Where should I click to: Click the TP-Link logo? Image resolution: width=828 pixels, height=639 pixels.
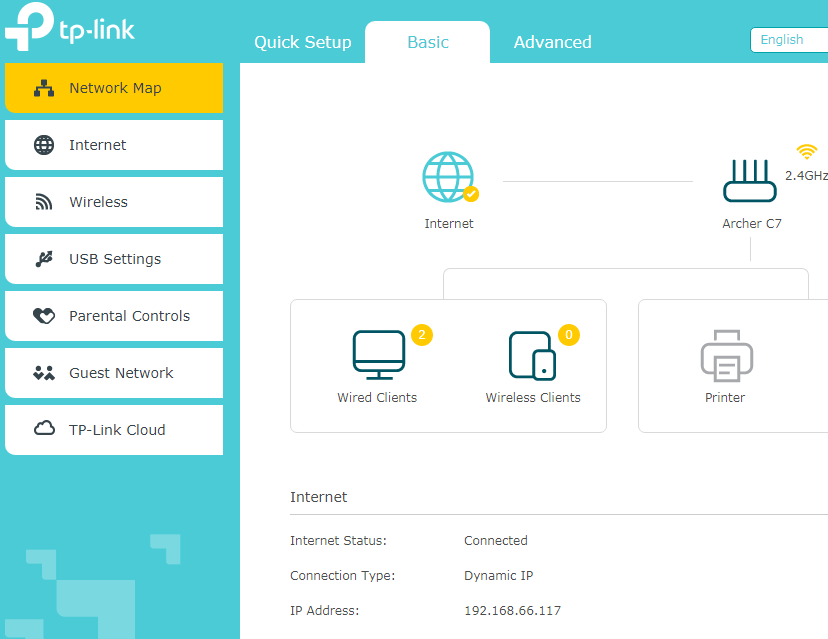pos(70,28)
